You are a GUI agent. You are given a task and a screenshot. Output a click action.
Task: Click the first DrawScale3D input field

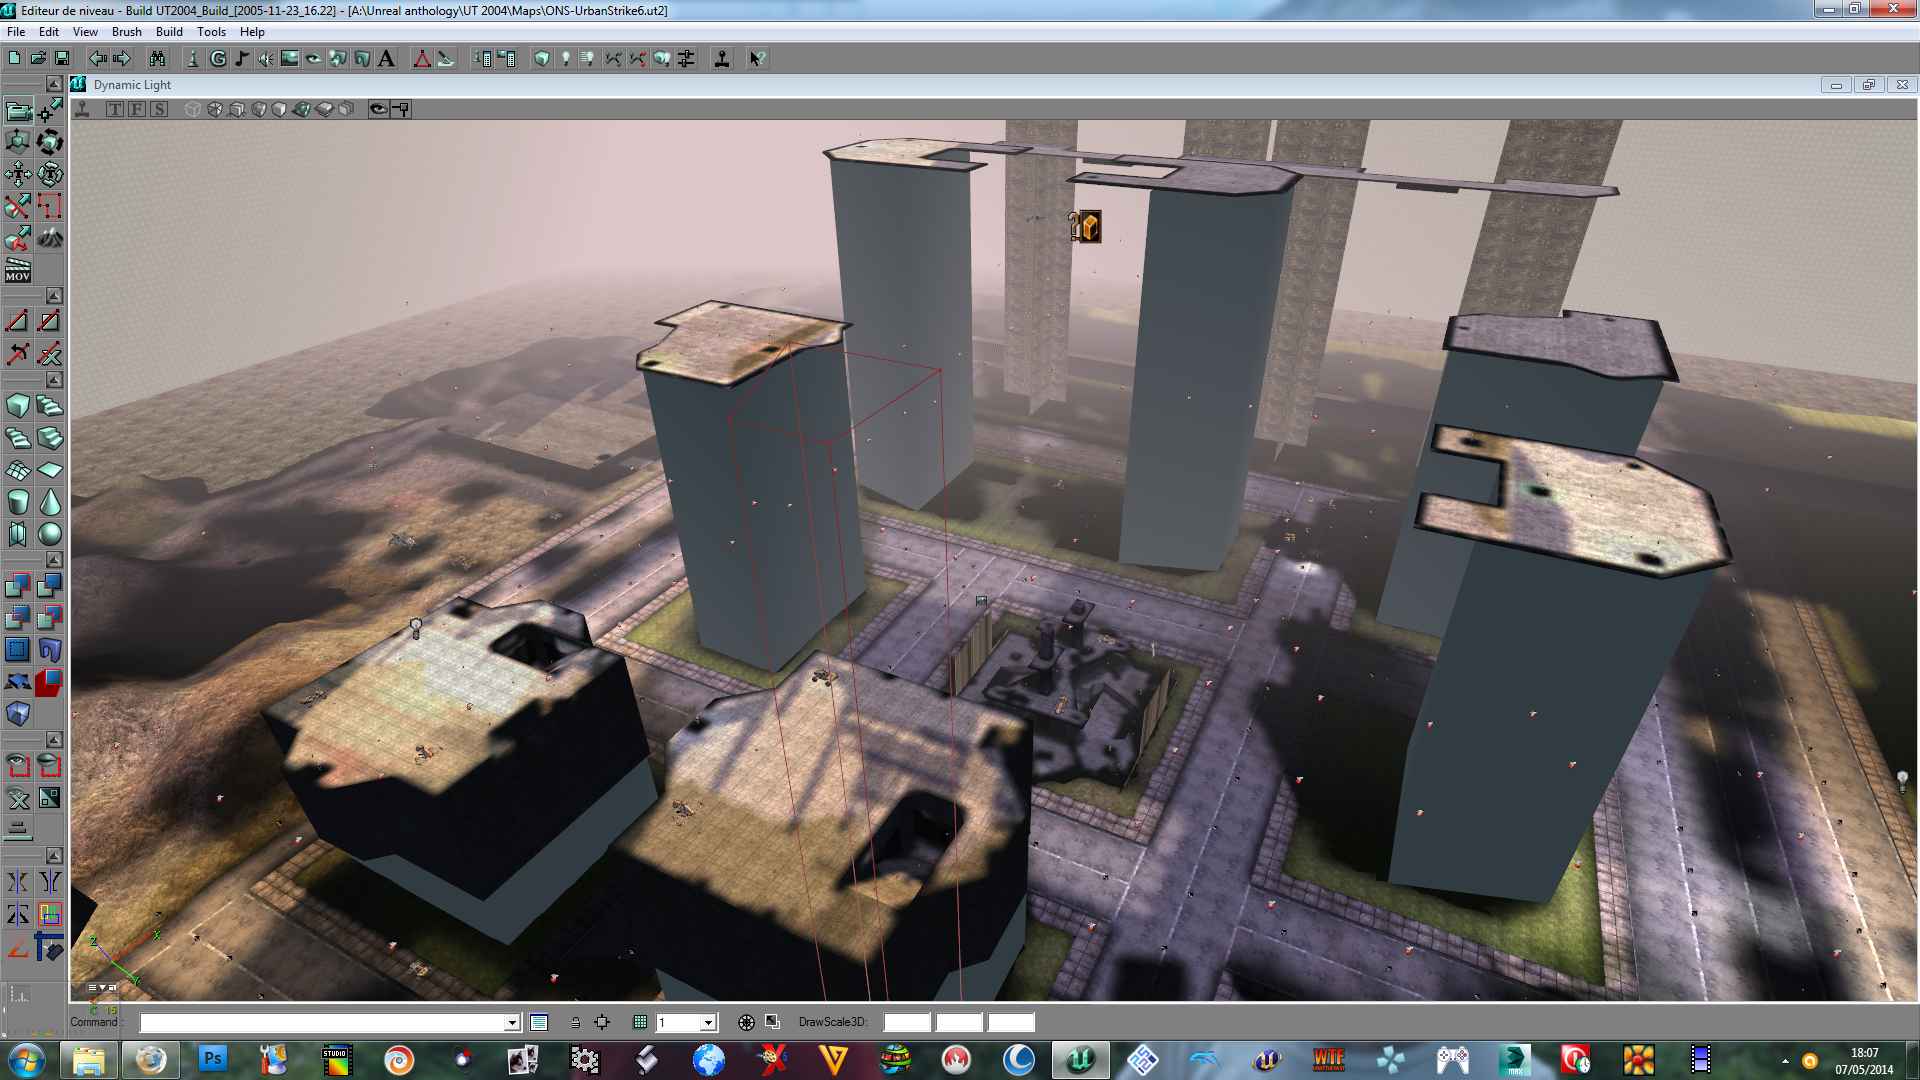tap(907, 1022)
